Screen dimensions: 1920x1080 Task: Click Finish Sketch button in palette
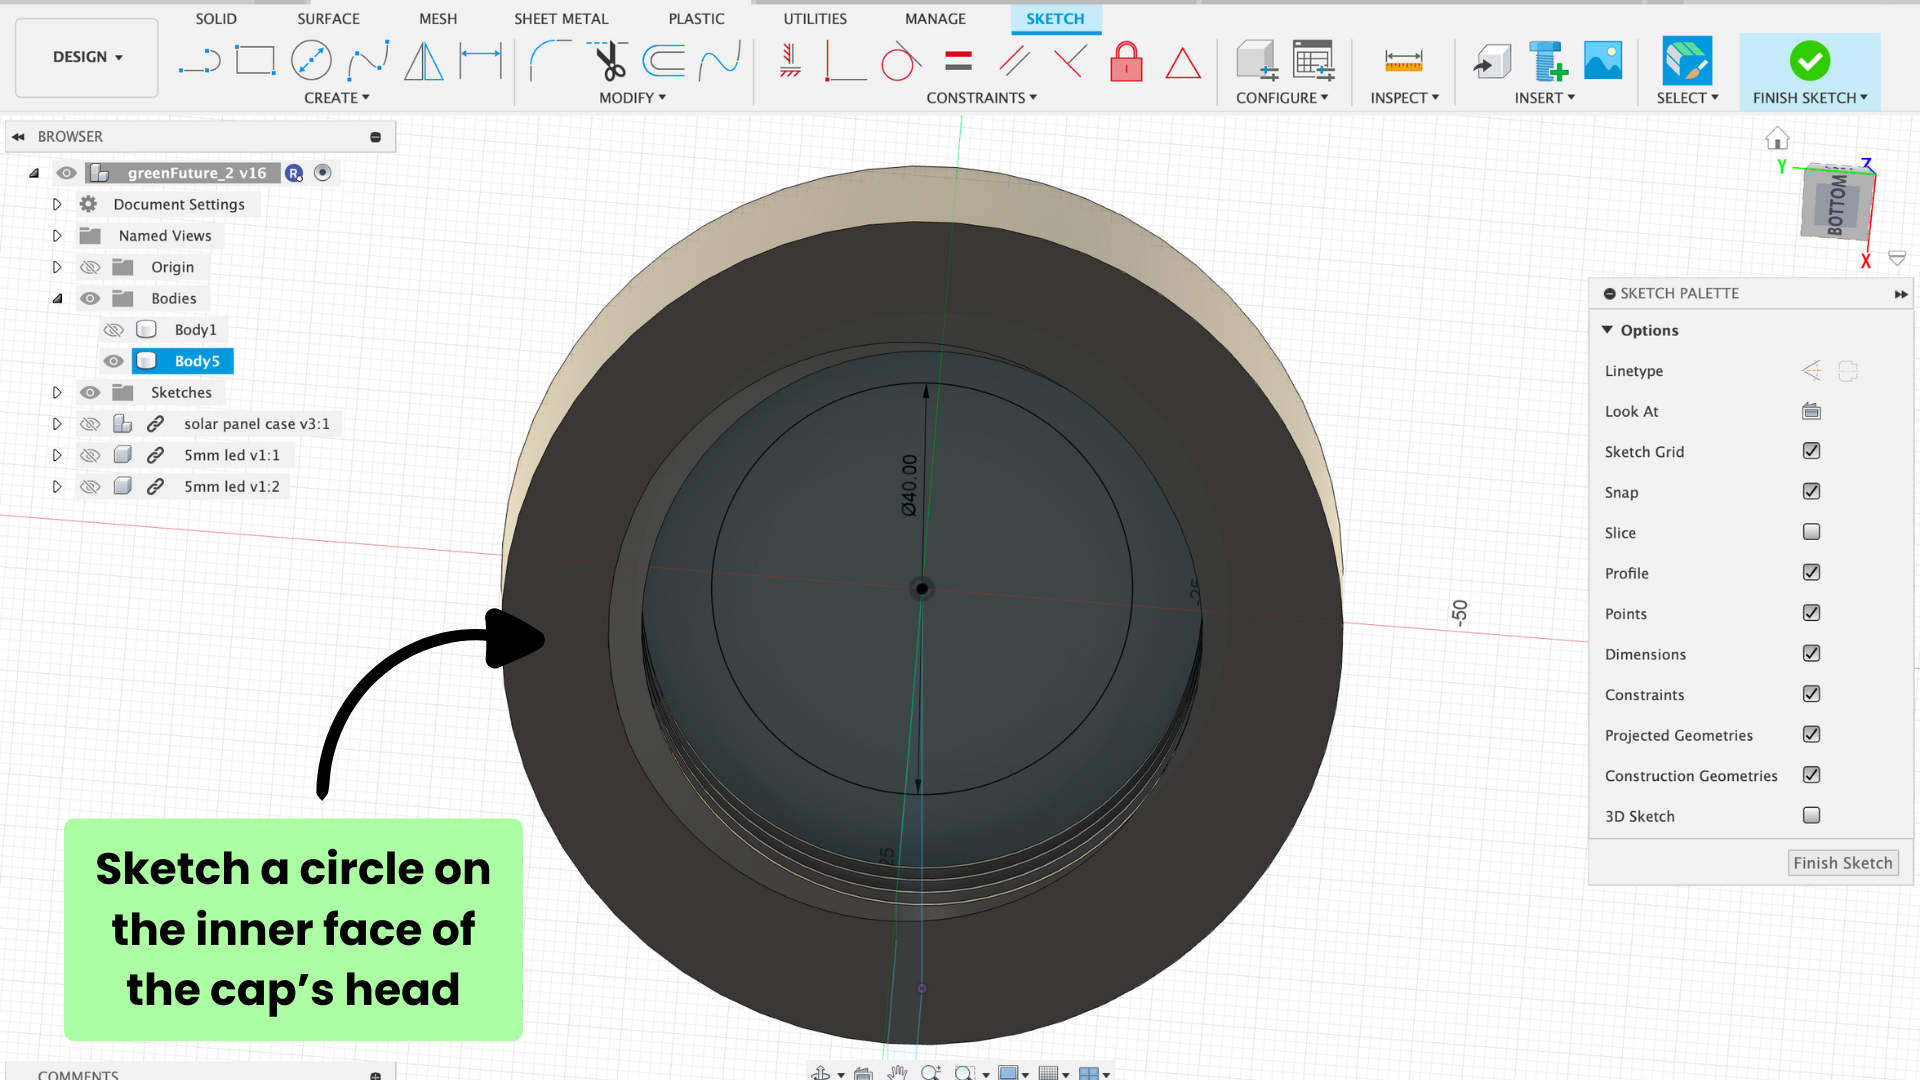[x=1842, y=863]
